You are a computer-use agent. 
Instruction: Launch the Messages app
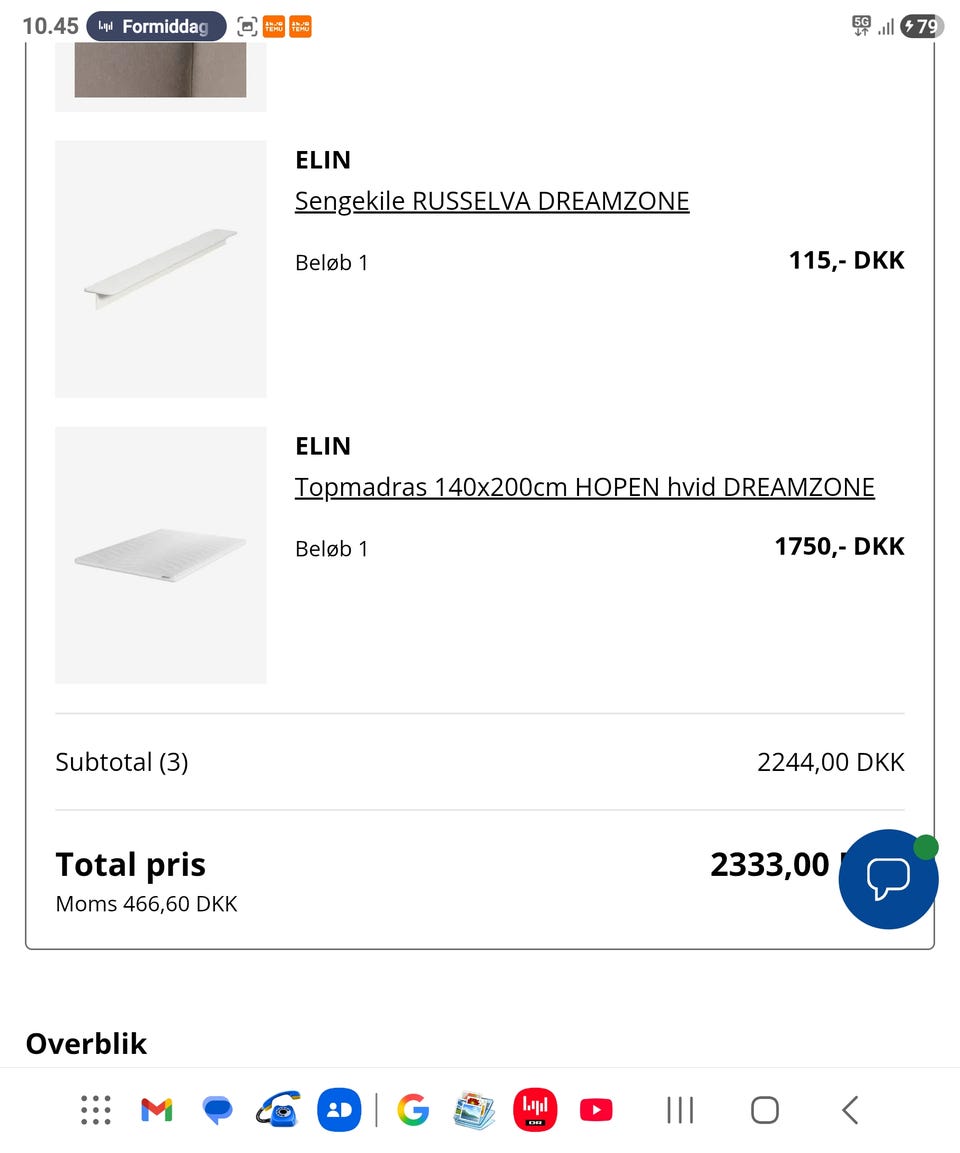(x=217, y=1110)
